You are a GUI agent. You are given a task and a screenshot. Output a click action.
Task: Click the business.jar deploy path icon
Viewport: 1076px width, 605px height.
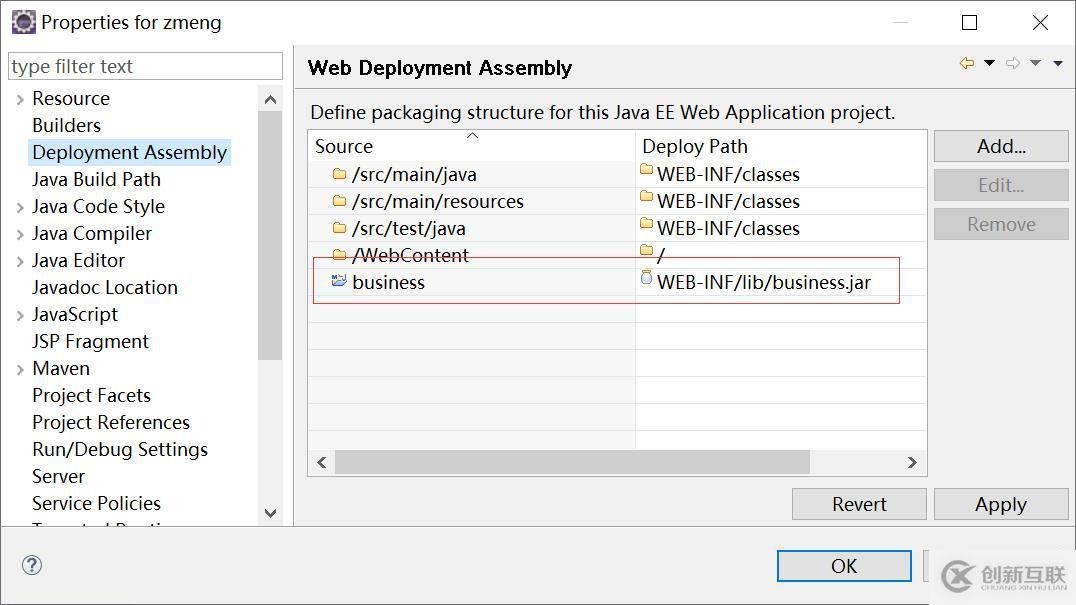(646, 279)
